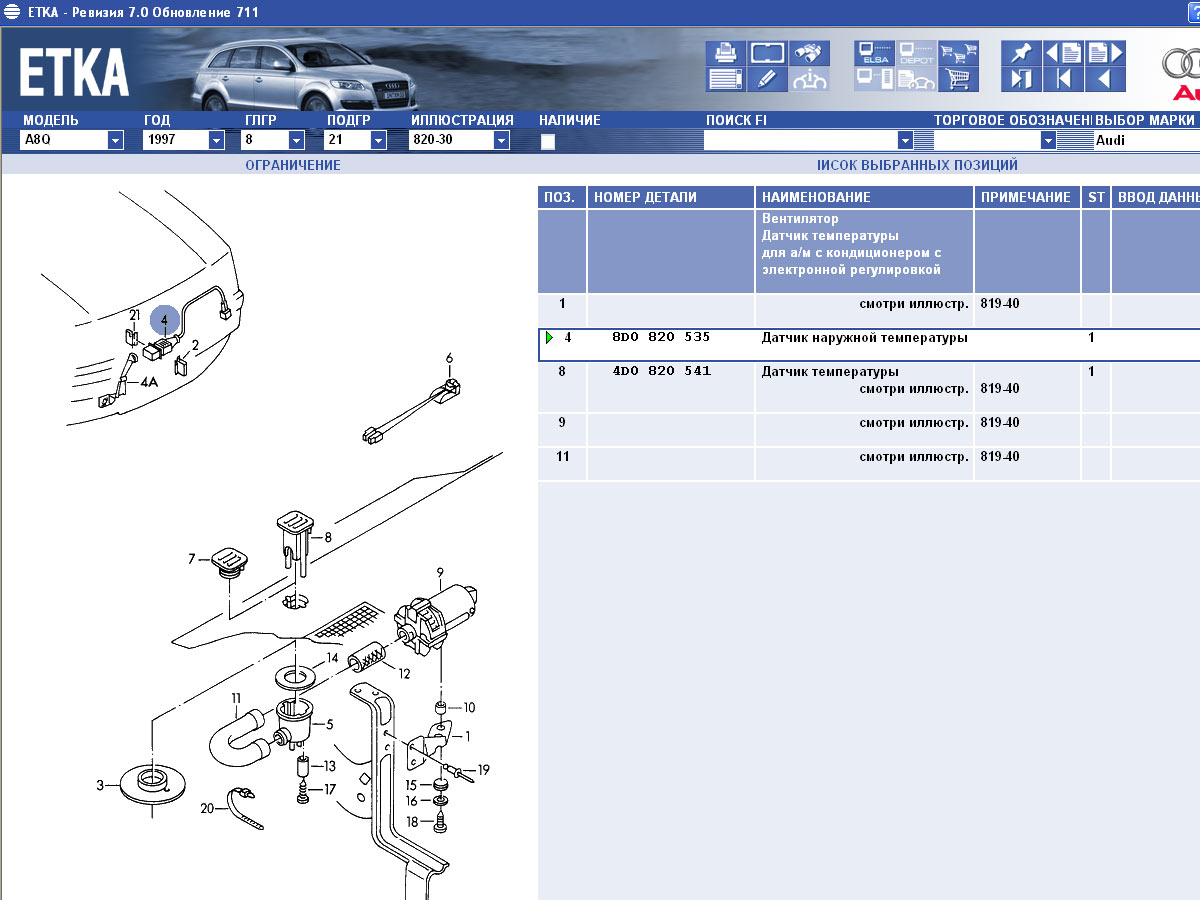Click the pencil edit icon
The image size is (1200, 900).
(x=765, y=79)
